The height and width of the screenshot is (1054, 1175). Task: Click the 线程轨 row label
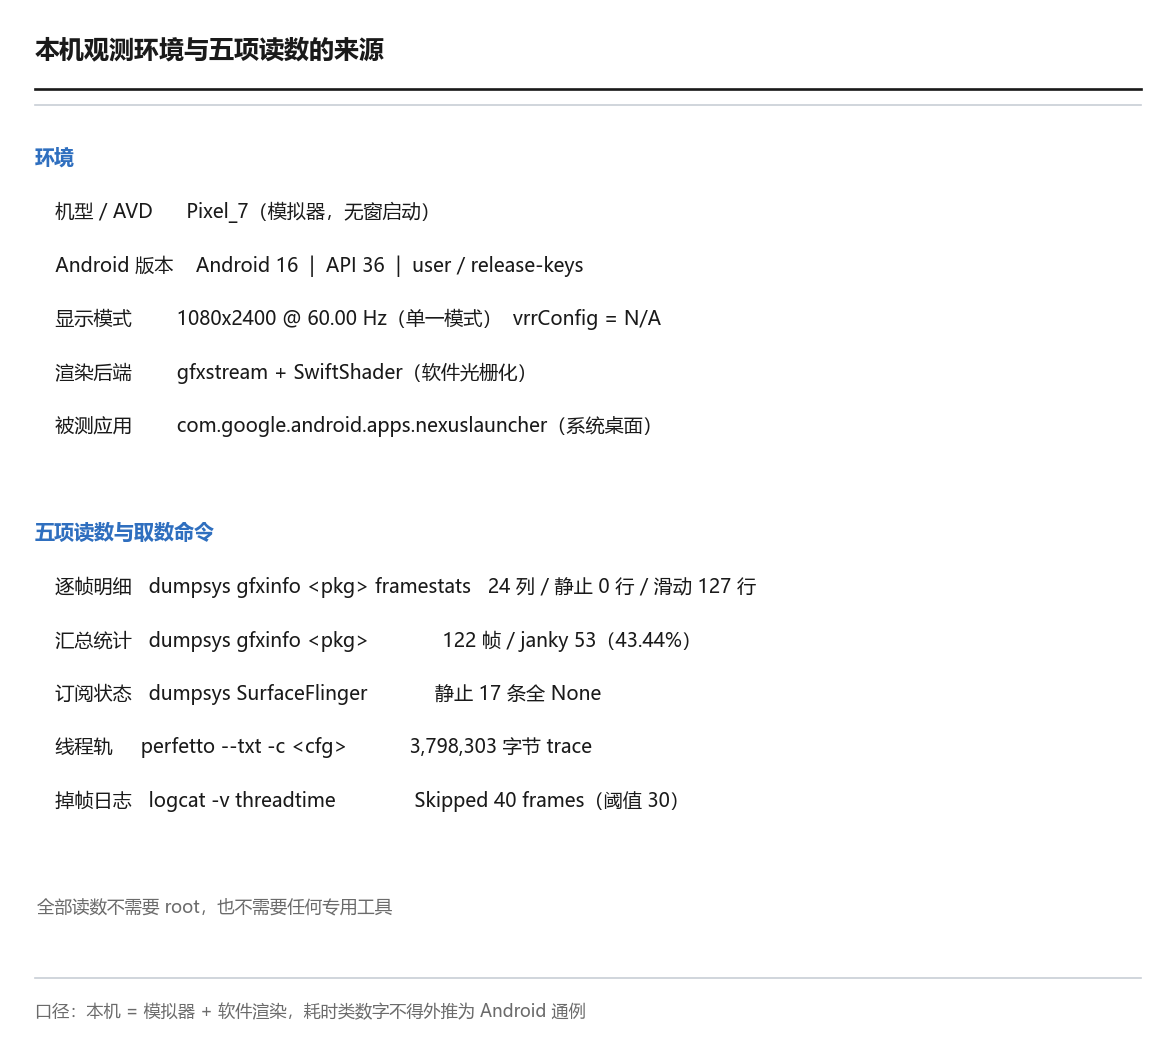tap(83, 747)
